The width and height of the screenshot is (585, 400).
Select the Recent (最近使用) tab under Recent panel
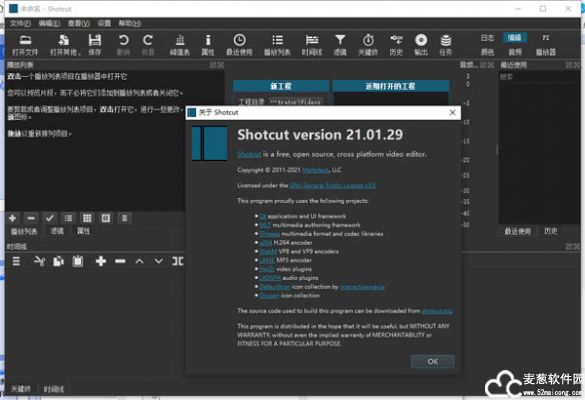click(517, 231)
